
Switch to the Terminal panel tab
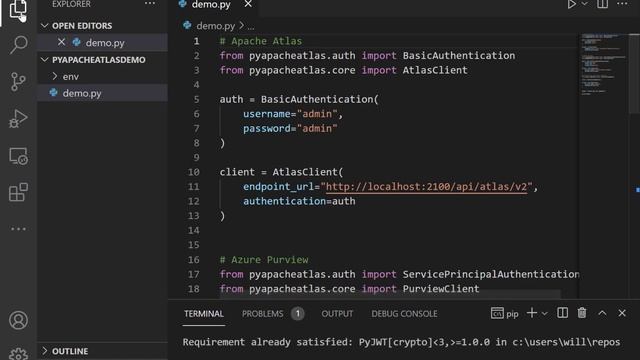tap(204, 313)
